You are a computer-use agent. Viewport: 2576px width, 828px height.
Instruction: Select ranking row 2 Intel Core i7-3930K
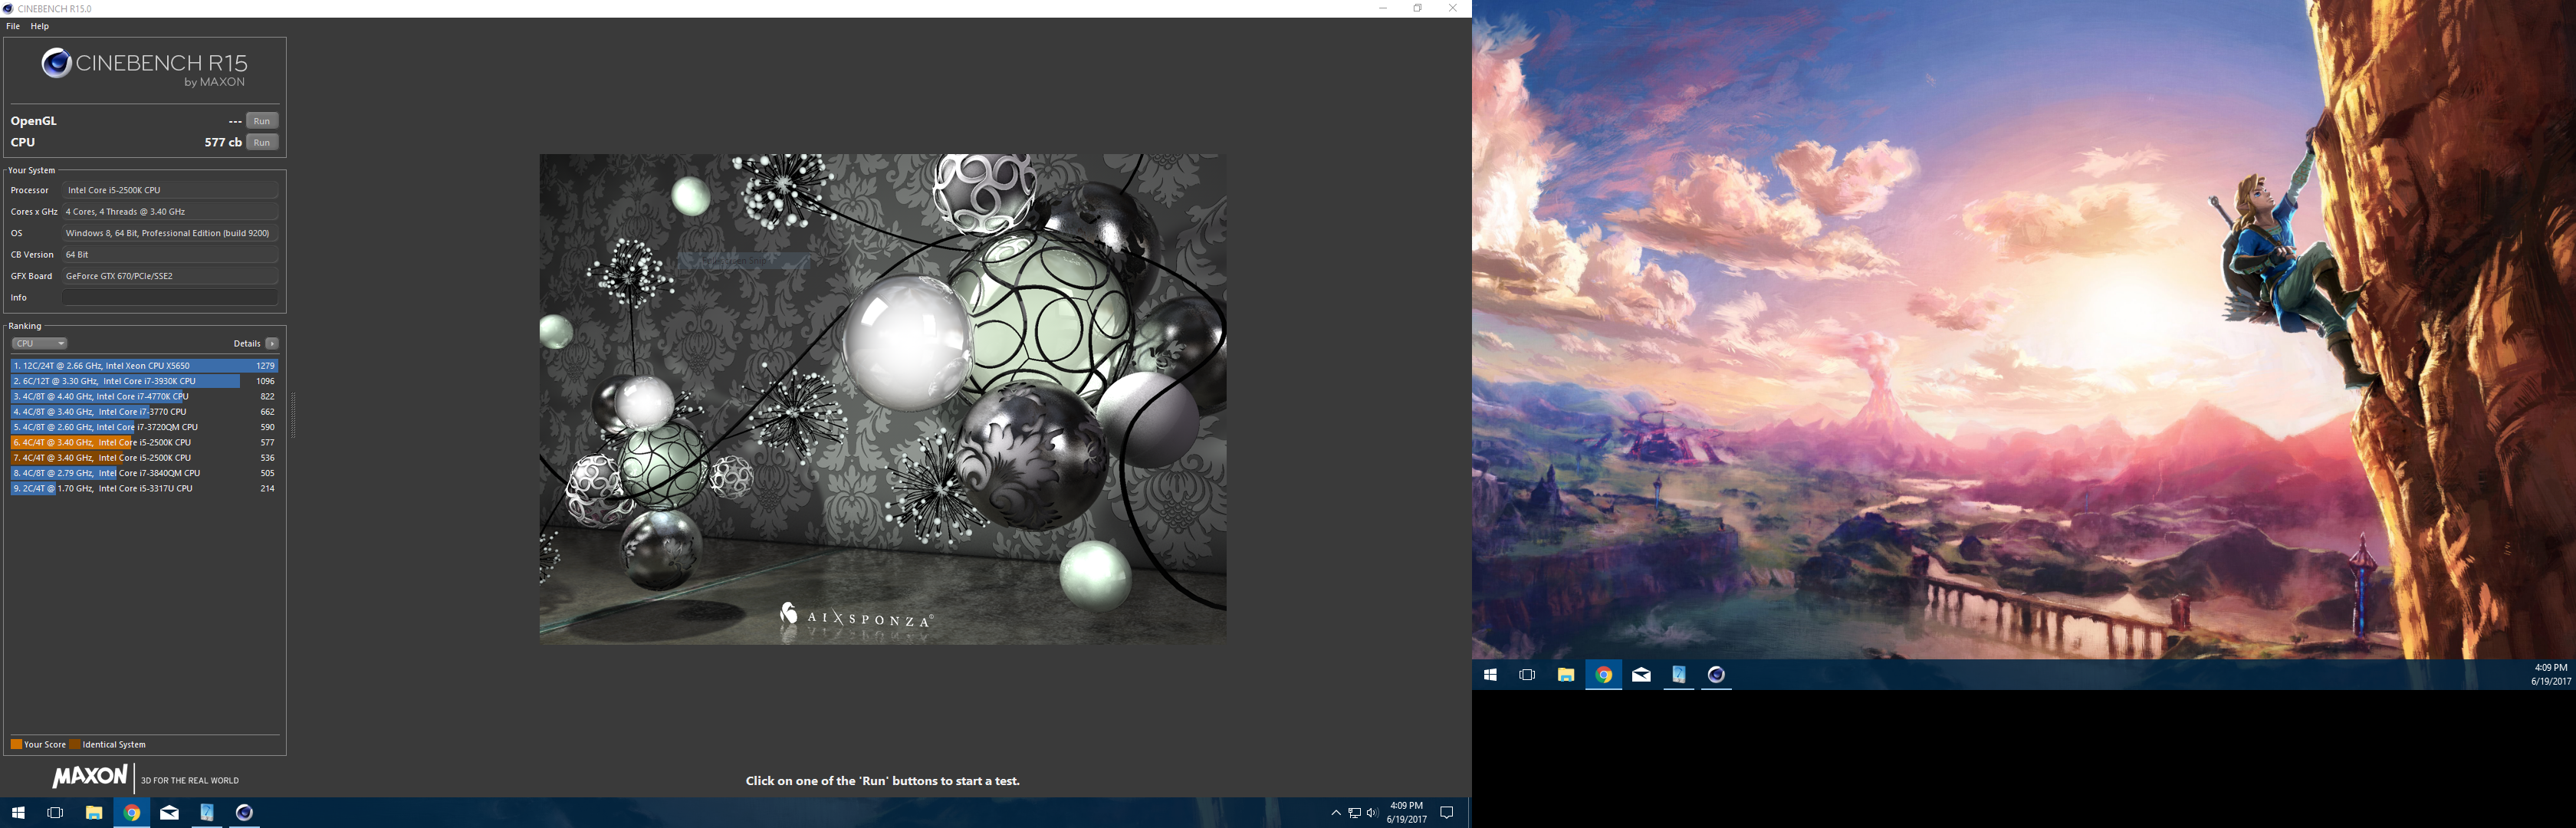[x=144, y=381]
